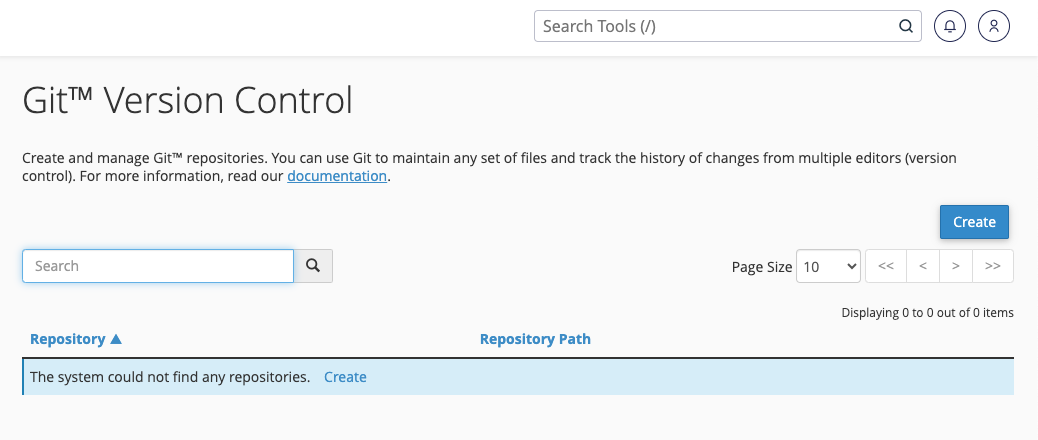Go to next page with > button

click(956, 266)
